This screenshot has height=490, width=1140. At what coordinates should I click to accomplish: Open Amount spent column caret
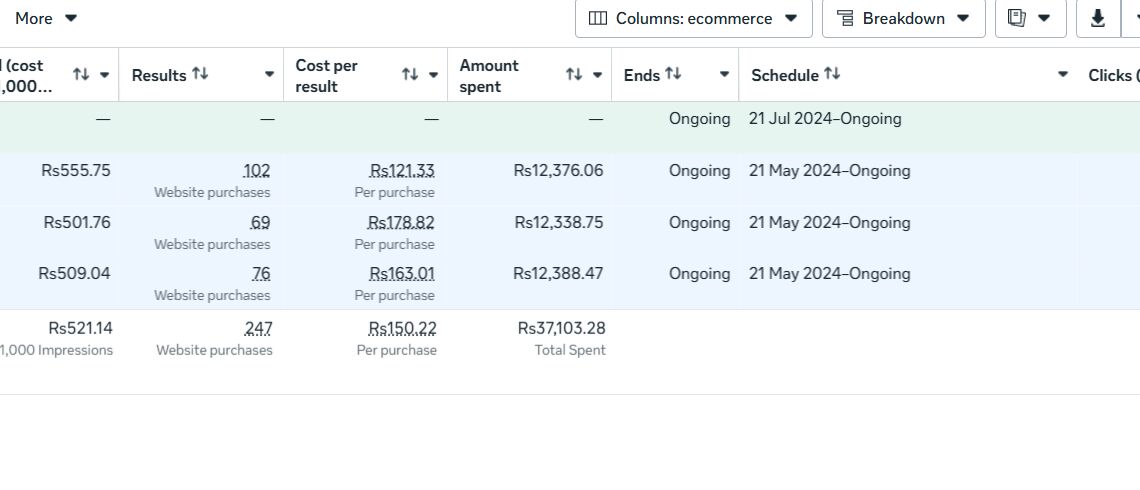[598, 75]
